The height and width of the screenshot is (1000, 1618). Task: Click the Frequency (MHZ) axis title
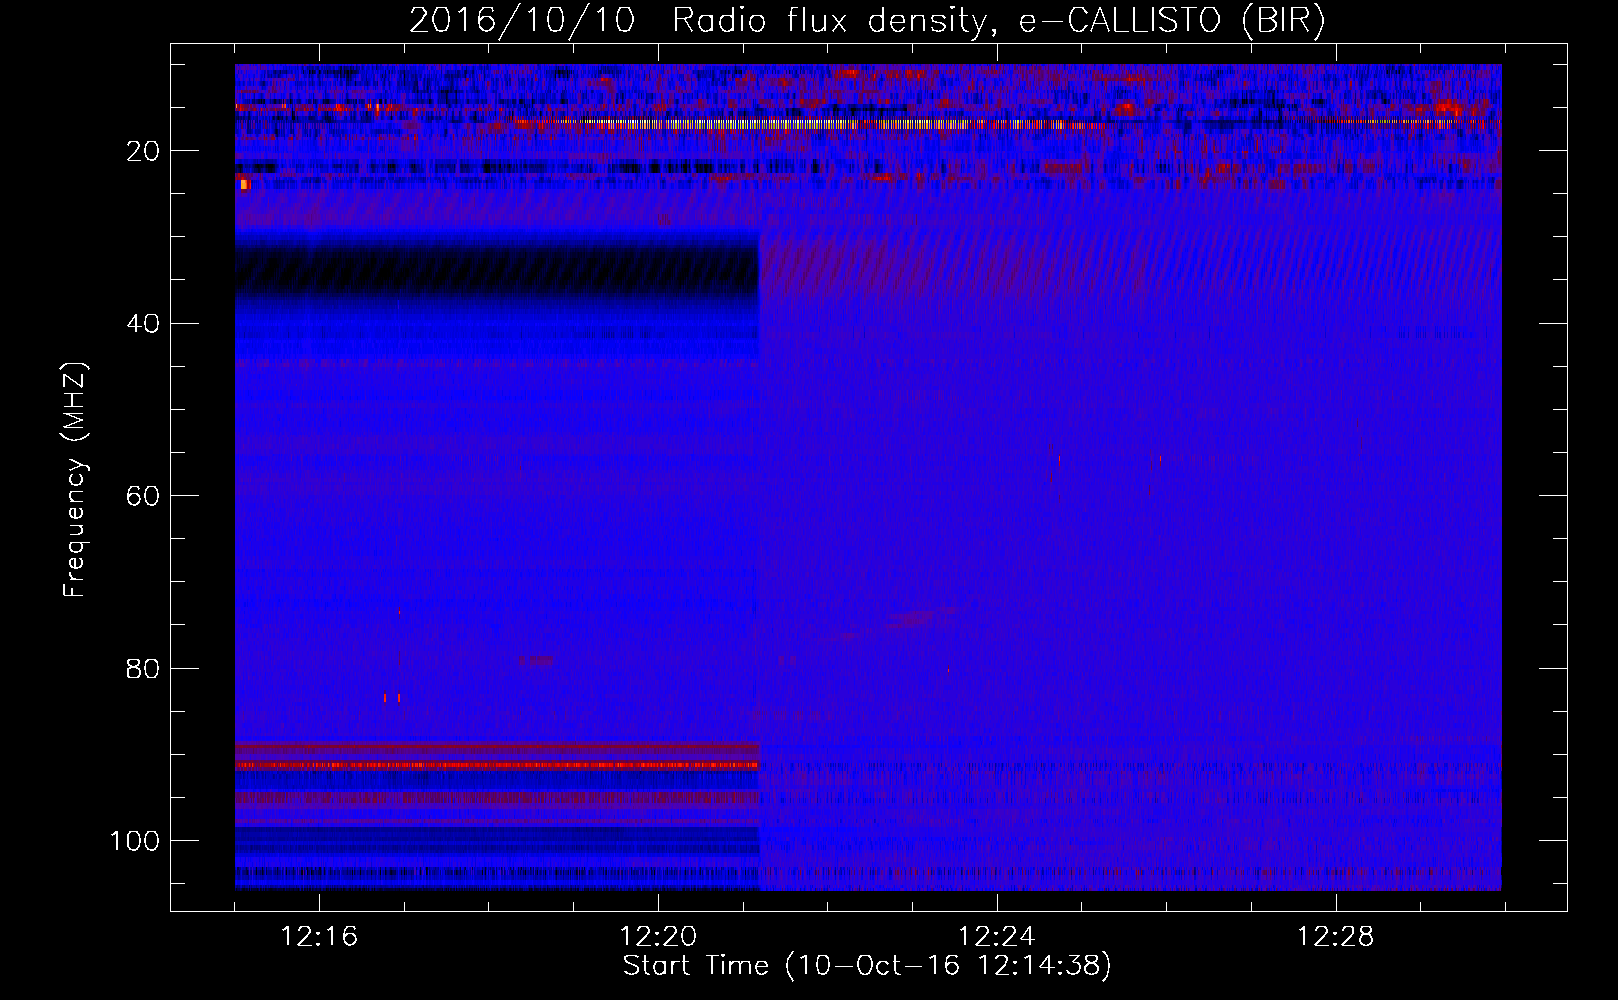pyautogui.click(x=76, y=480)
